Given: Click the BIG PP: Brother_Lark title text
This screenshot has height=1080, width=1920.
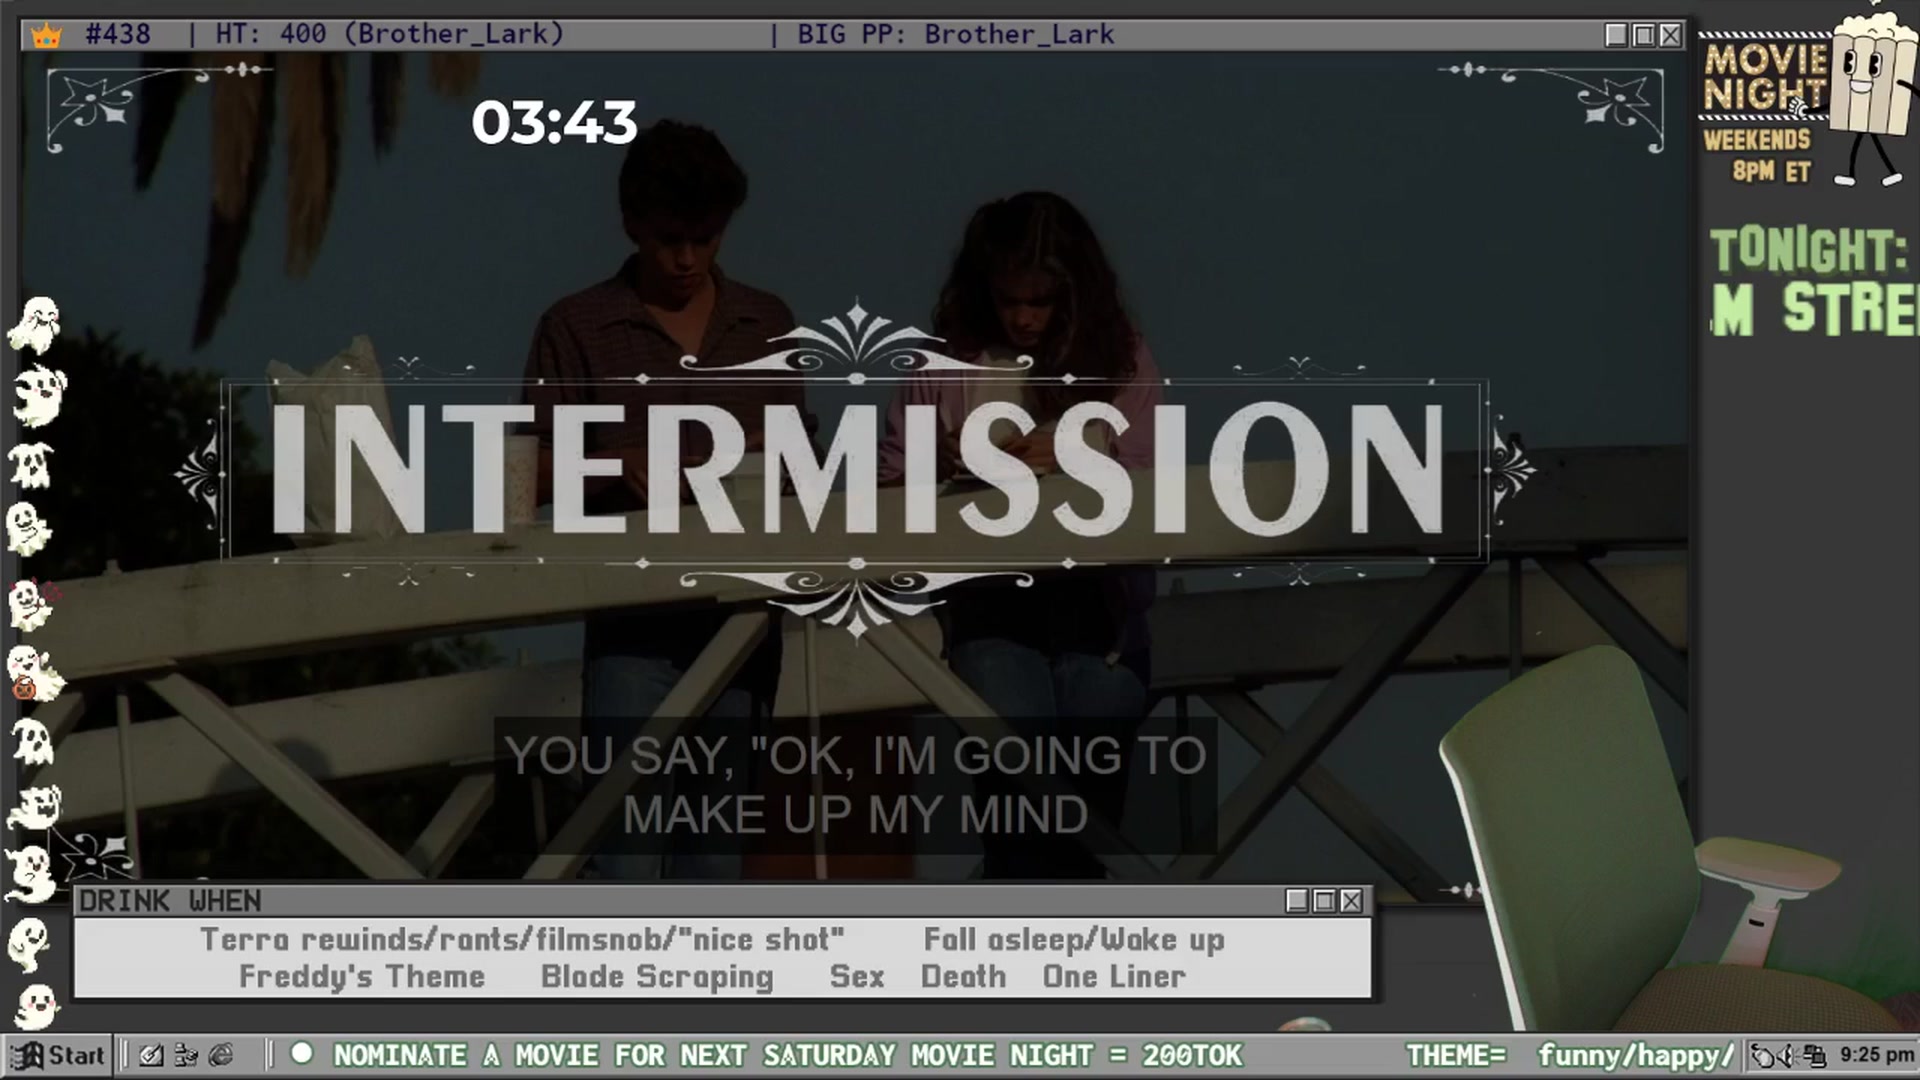Looking at the screenshot, I should [x=955, y=34].
